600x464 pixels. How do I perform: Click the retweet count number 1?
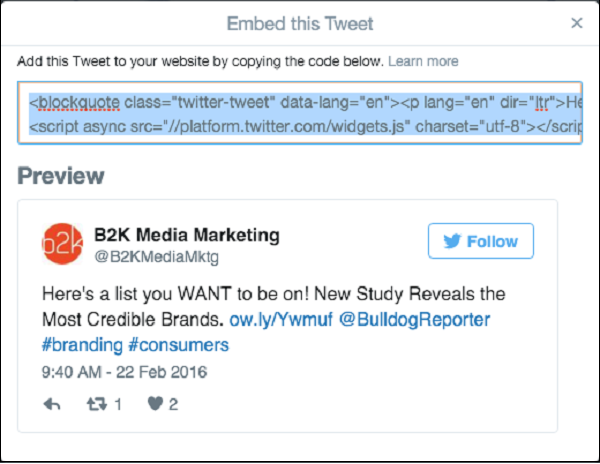117,405
